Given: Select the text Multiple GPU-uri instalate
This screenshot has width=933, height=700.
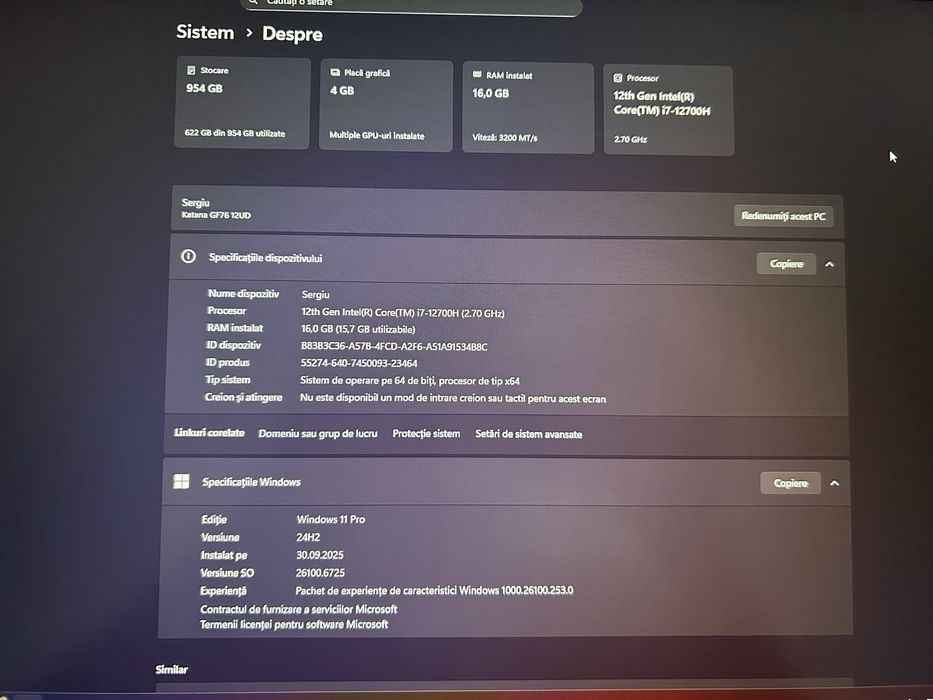Looking at the screenshot, I should (x=377, y=135).
